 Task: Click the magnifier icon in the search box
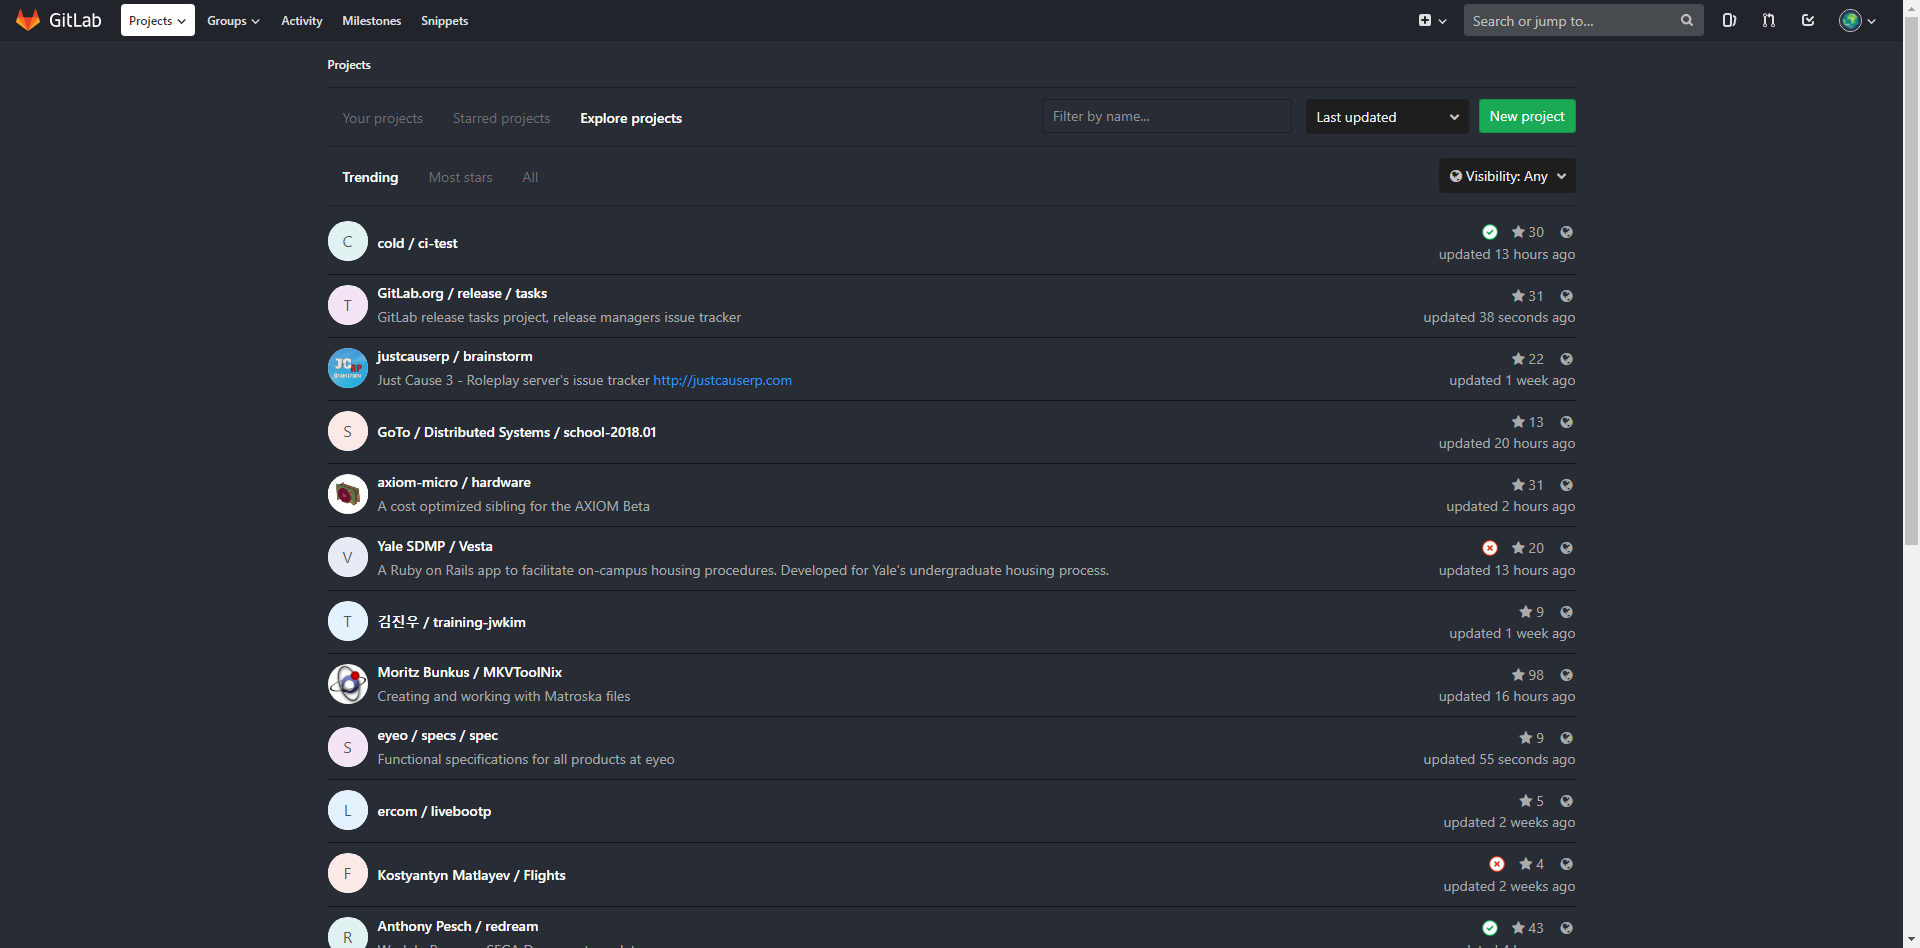pos(1687,20)
